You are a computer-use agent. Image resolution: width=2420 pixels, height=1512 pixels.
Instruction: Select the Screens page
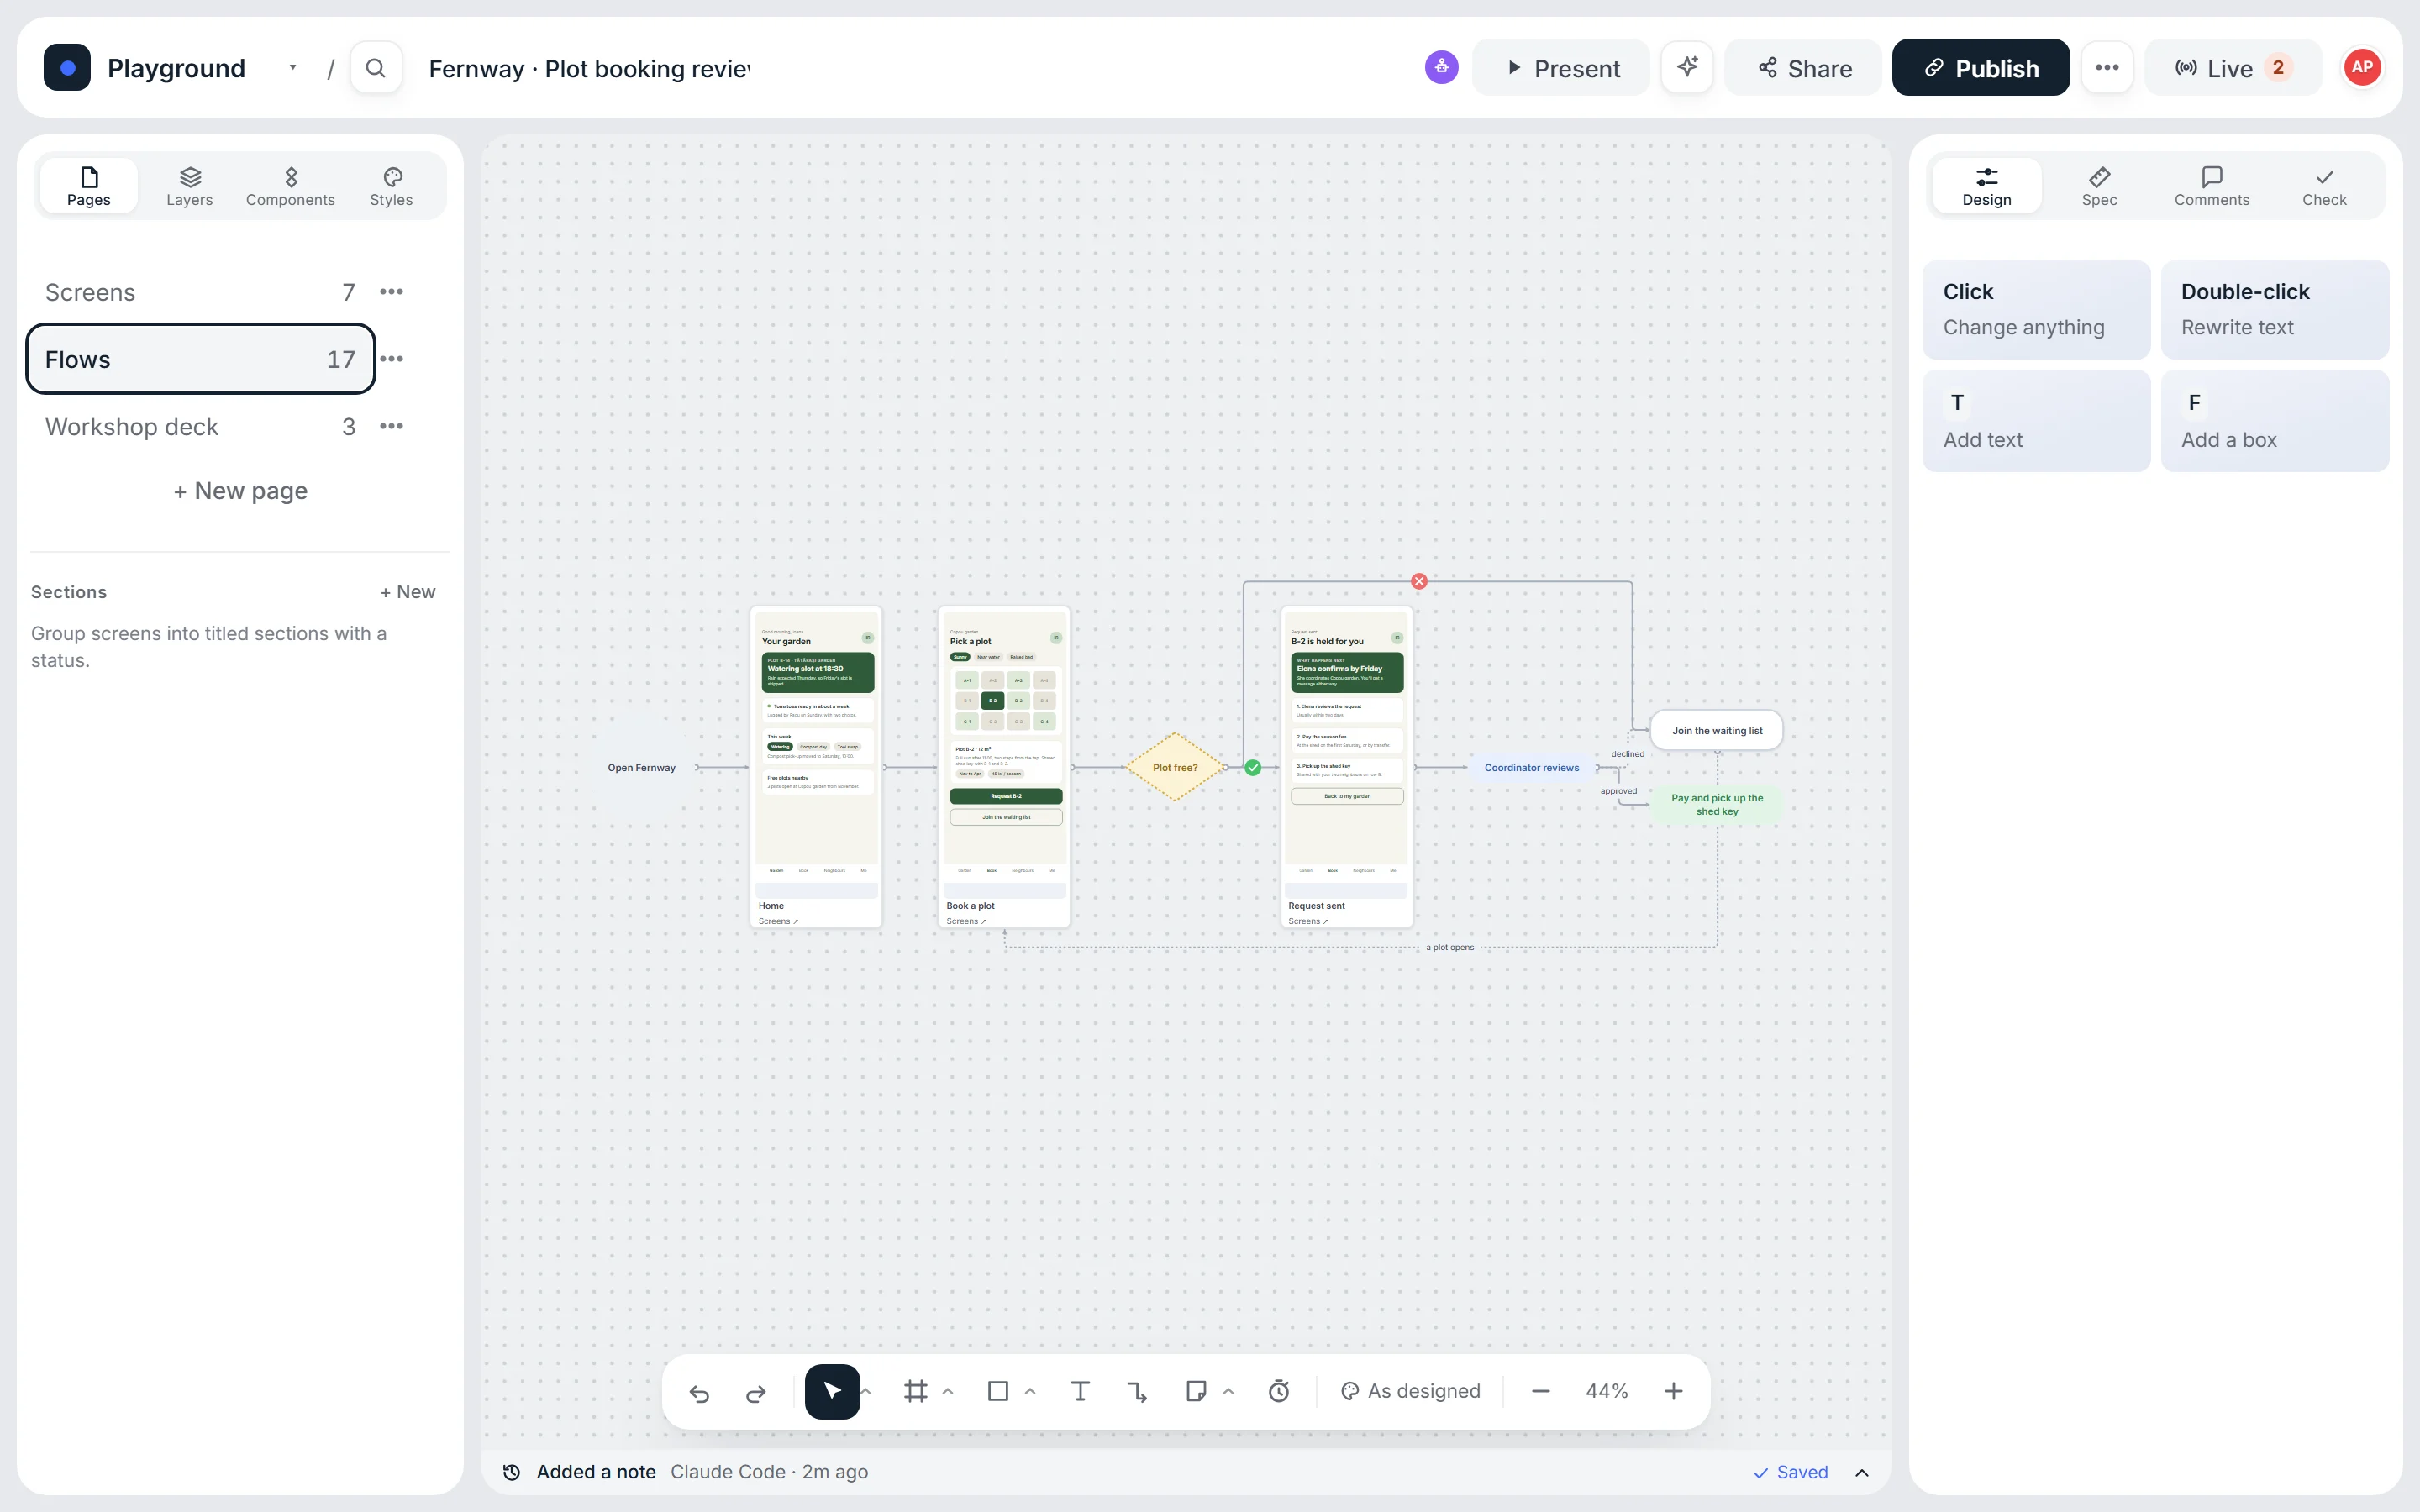(200, 292)
